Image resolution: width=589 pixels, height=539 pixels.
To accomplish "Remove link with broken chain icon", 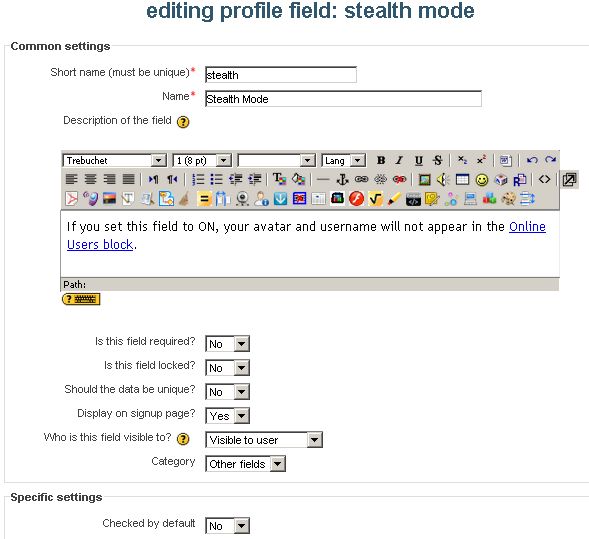I will [x=380, y=180].
